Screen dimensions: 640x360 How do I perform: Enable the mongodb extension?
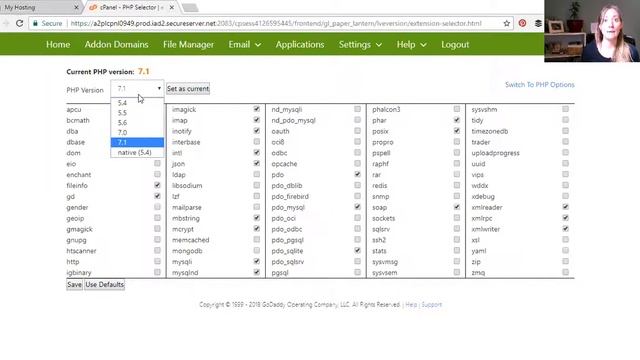coord(256,251)
